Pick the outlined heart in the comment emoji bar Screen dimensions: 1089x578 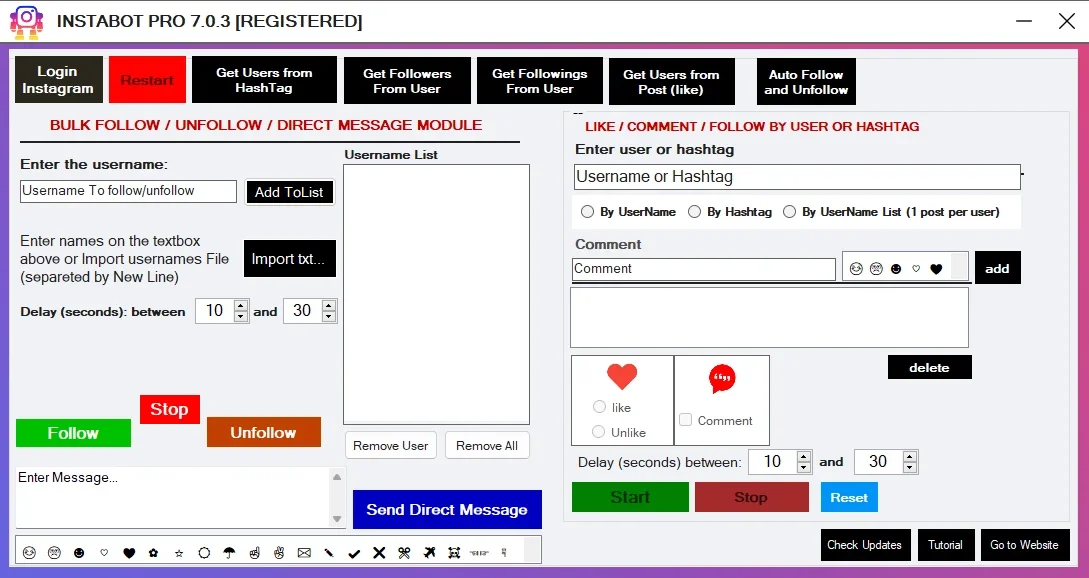pos(916,269)
